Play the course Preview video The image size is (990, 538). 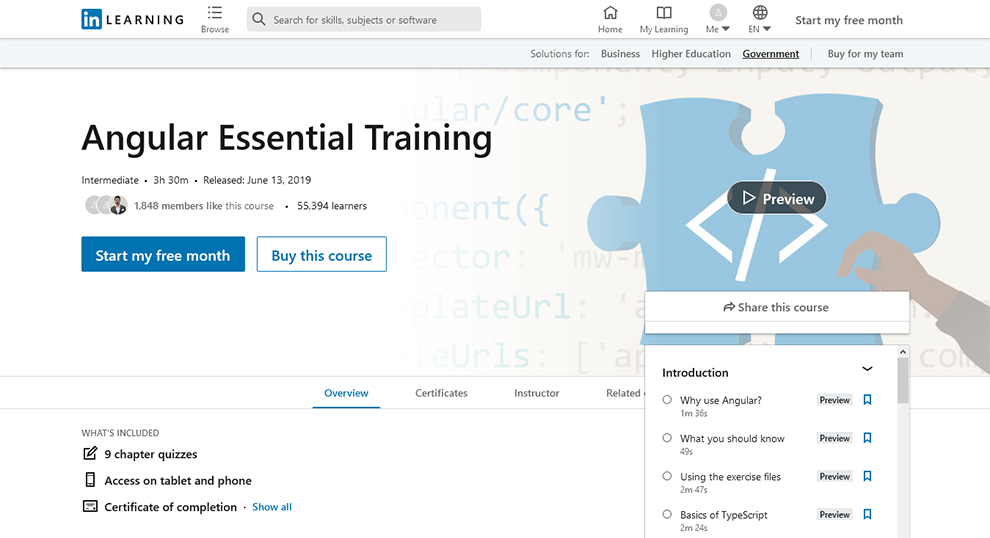(x=777, y=198)
